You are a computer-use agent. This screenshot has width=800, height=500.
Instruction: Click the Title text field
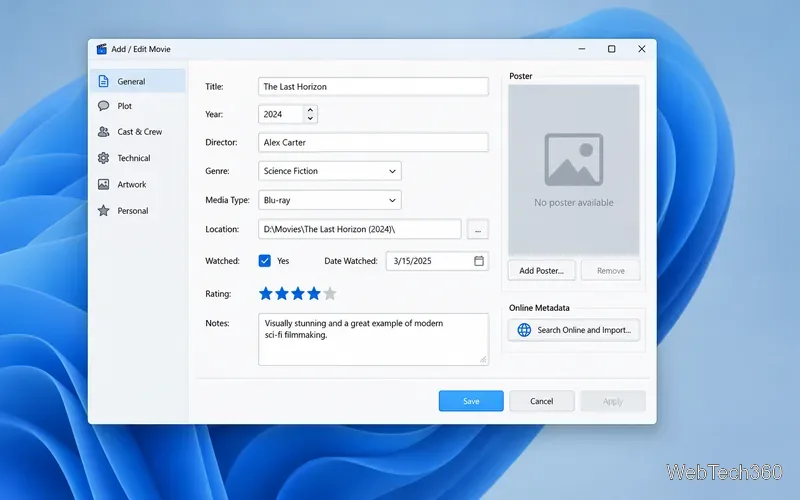coord(373,87)
